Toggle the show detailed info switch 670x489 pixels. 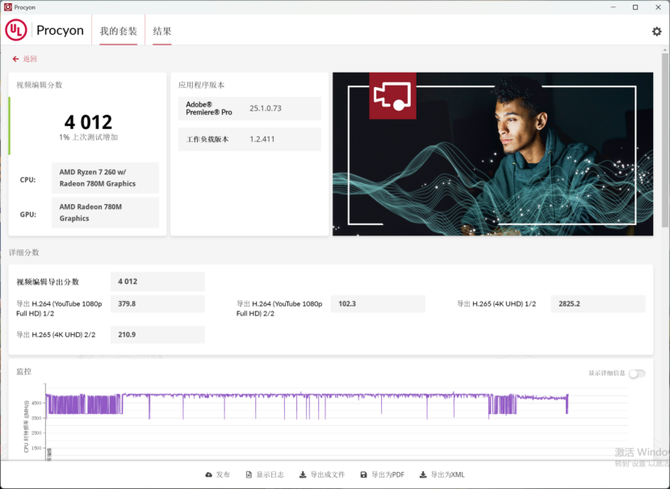[x=636, y=374]
